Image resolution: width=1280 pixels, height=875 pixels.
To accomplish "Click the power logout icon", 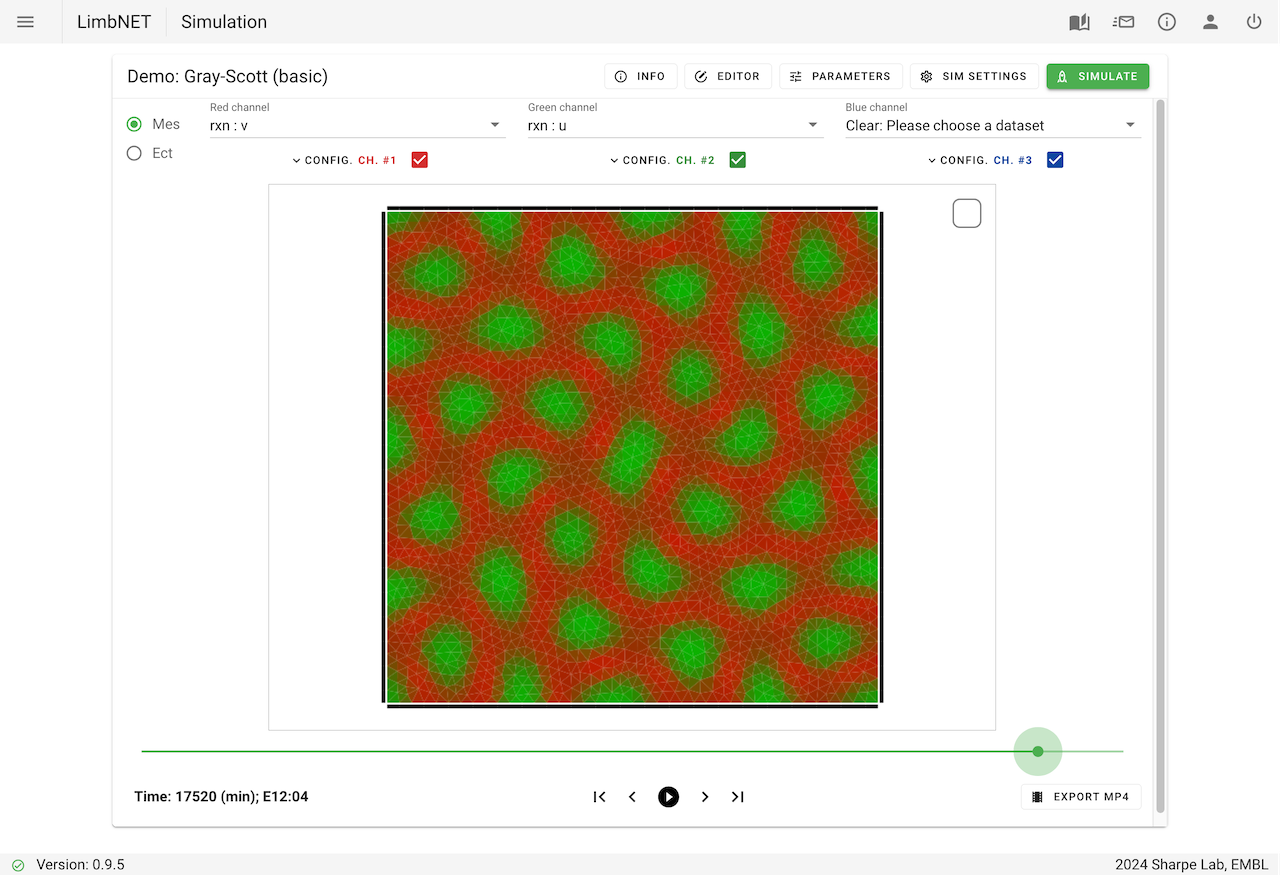I will point(1254,22).
